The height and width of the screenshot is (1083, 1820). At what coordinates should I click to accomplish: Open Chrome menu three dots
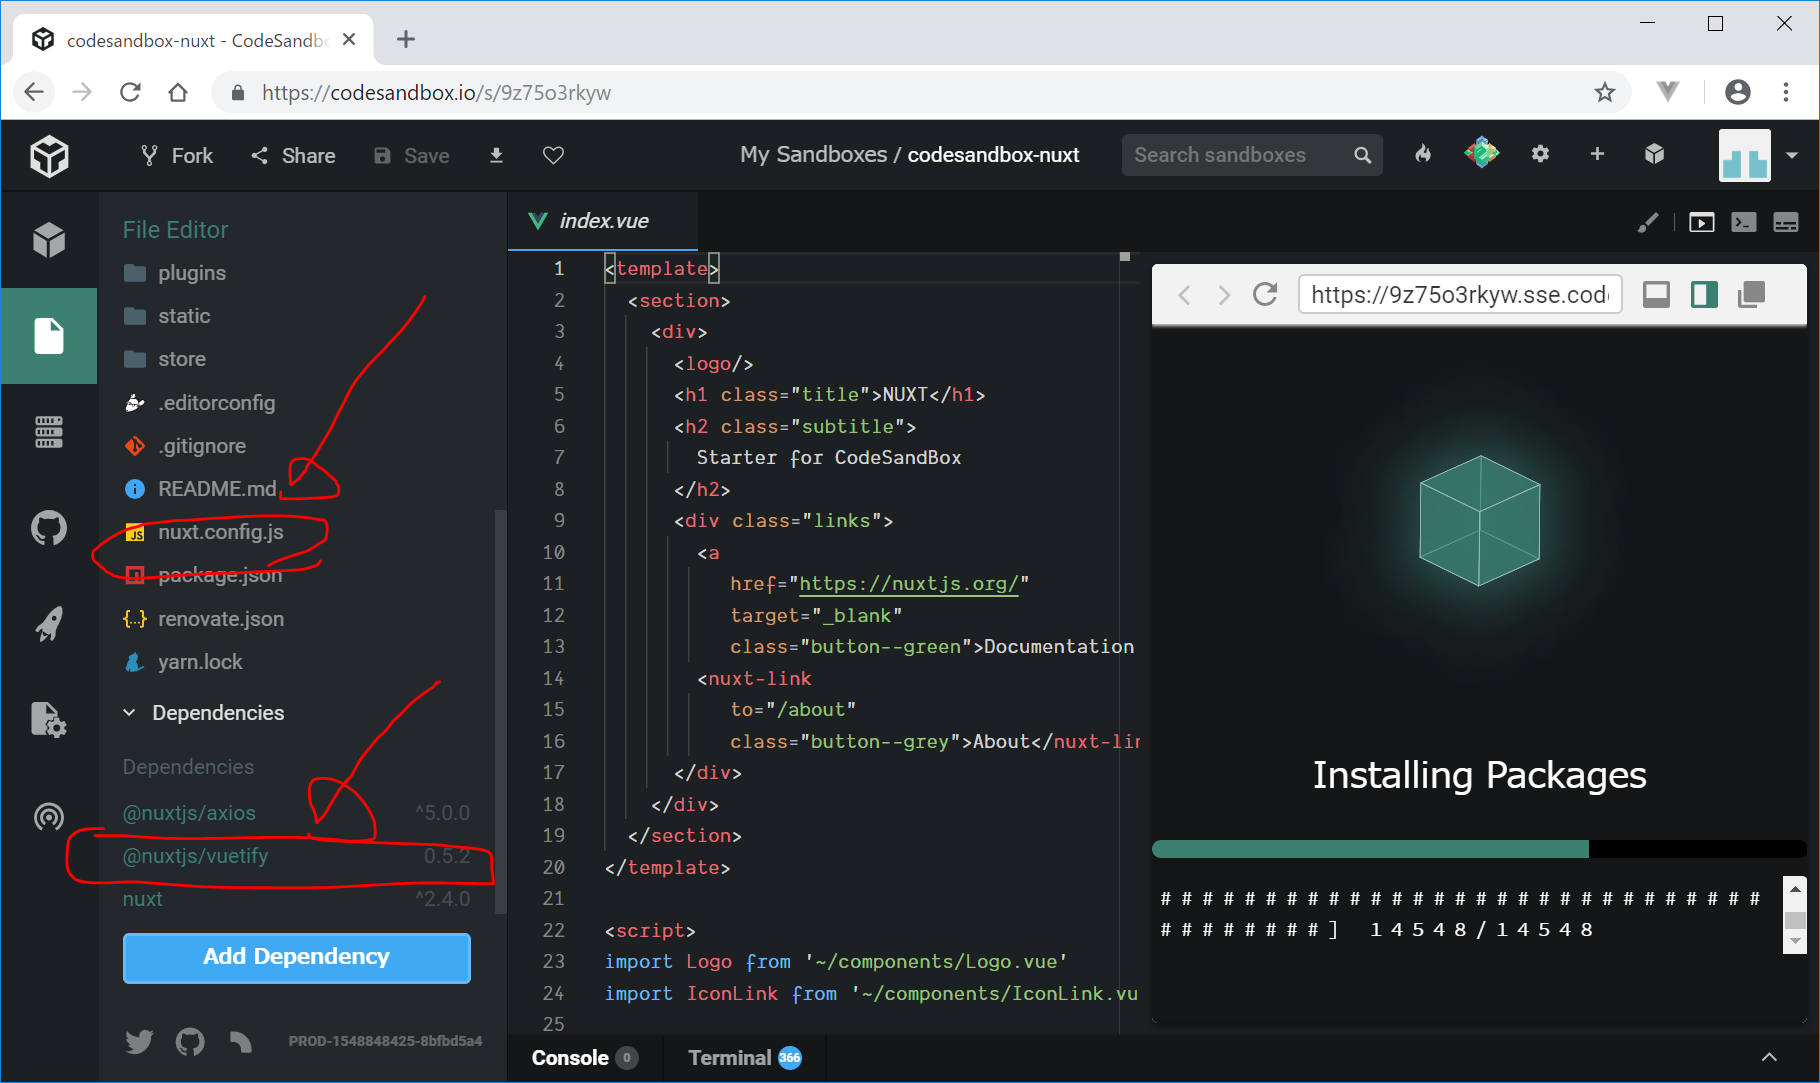coord(1786,92)
